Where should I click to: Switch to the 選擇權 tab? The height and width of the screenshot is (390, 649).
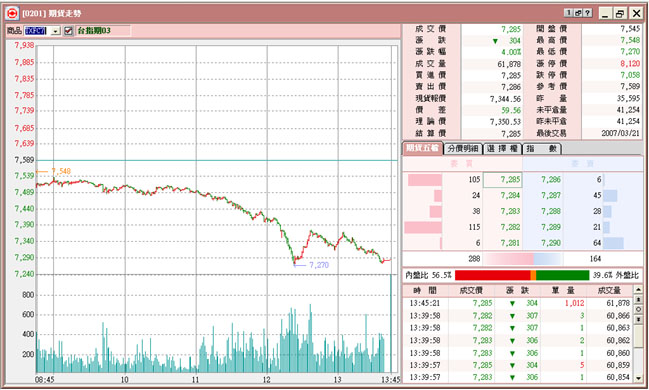coord(502,149)
